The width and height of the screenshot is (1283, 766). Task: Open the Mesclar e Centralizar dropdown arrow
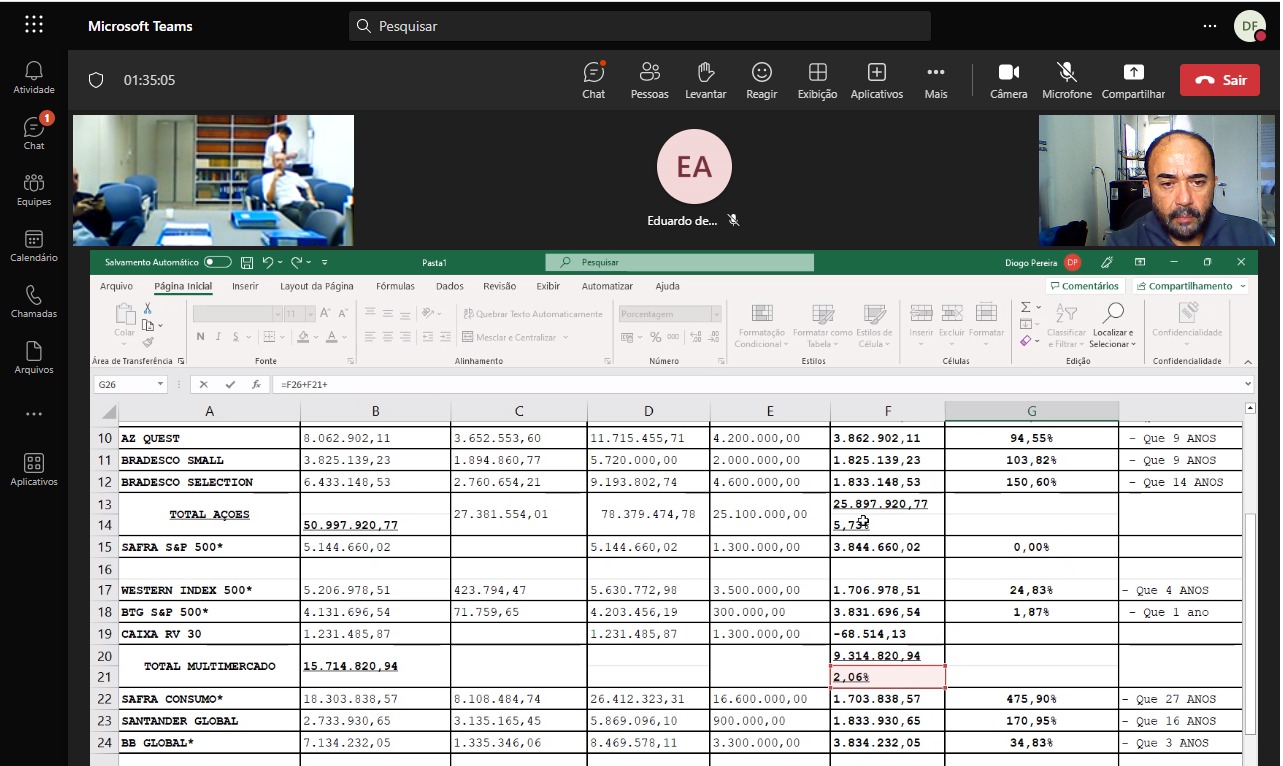click(x=564, y=338)
